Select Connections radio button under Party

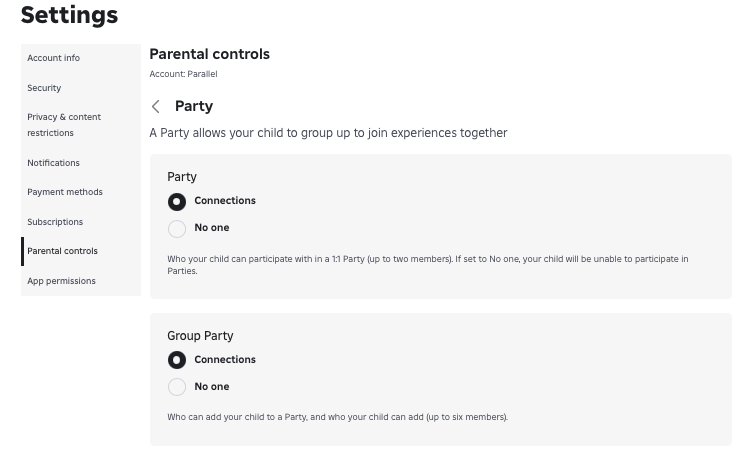[177, 202]
